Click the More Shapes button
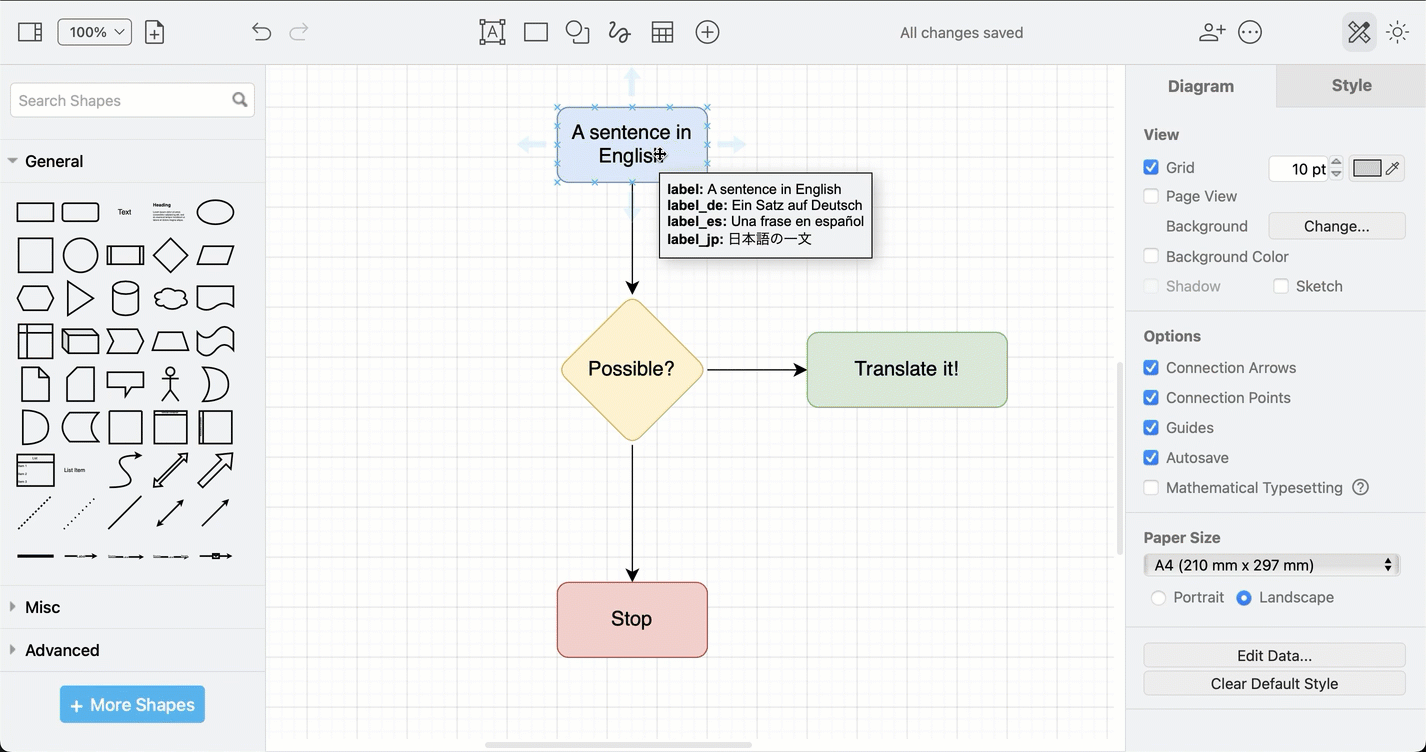Viewport: 1426px width, 752px height. [x=131, y=704]
